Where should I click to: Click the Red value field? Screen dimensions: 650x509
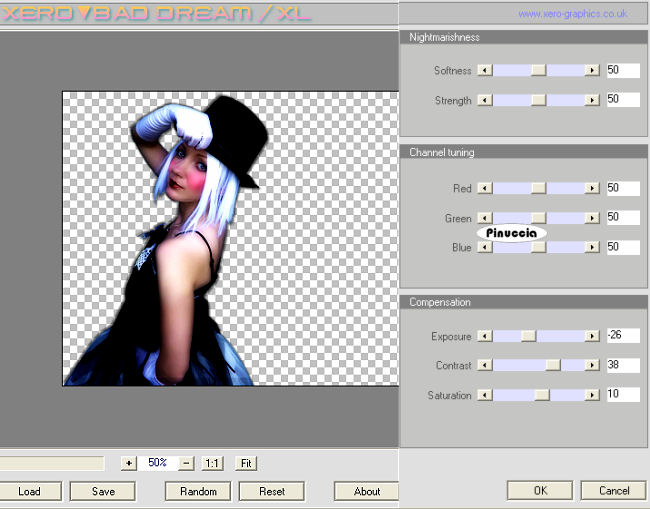[623, 188]
